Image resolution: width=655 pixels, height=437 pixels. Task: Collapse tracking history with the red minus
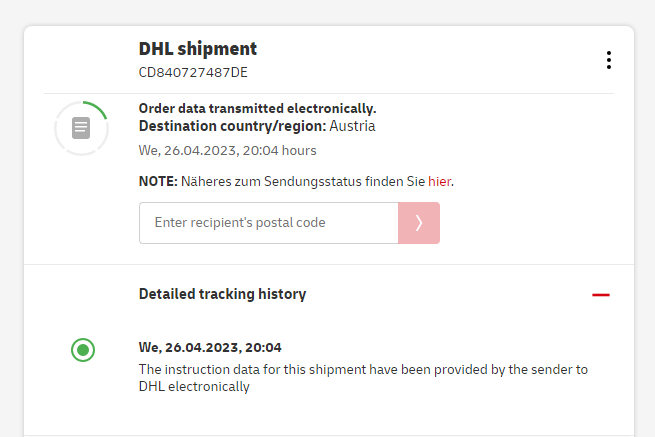[600, 295]
